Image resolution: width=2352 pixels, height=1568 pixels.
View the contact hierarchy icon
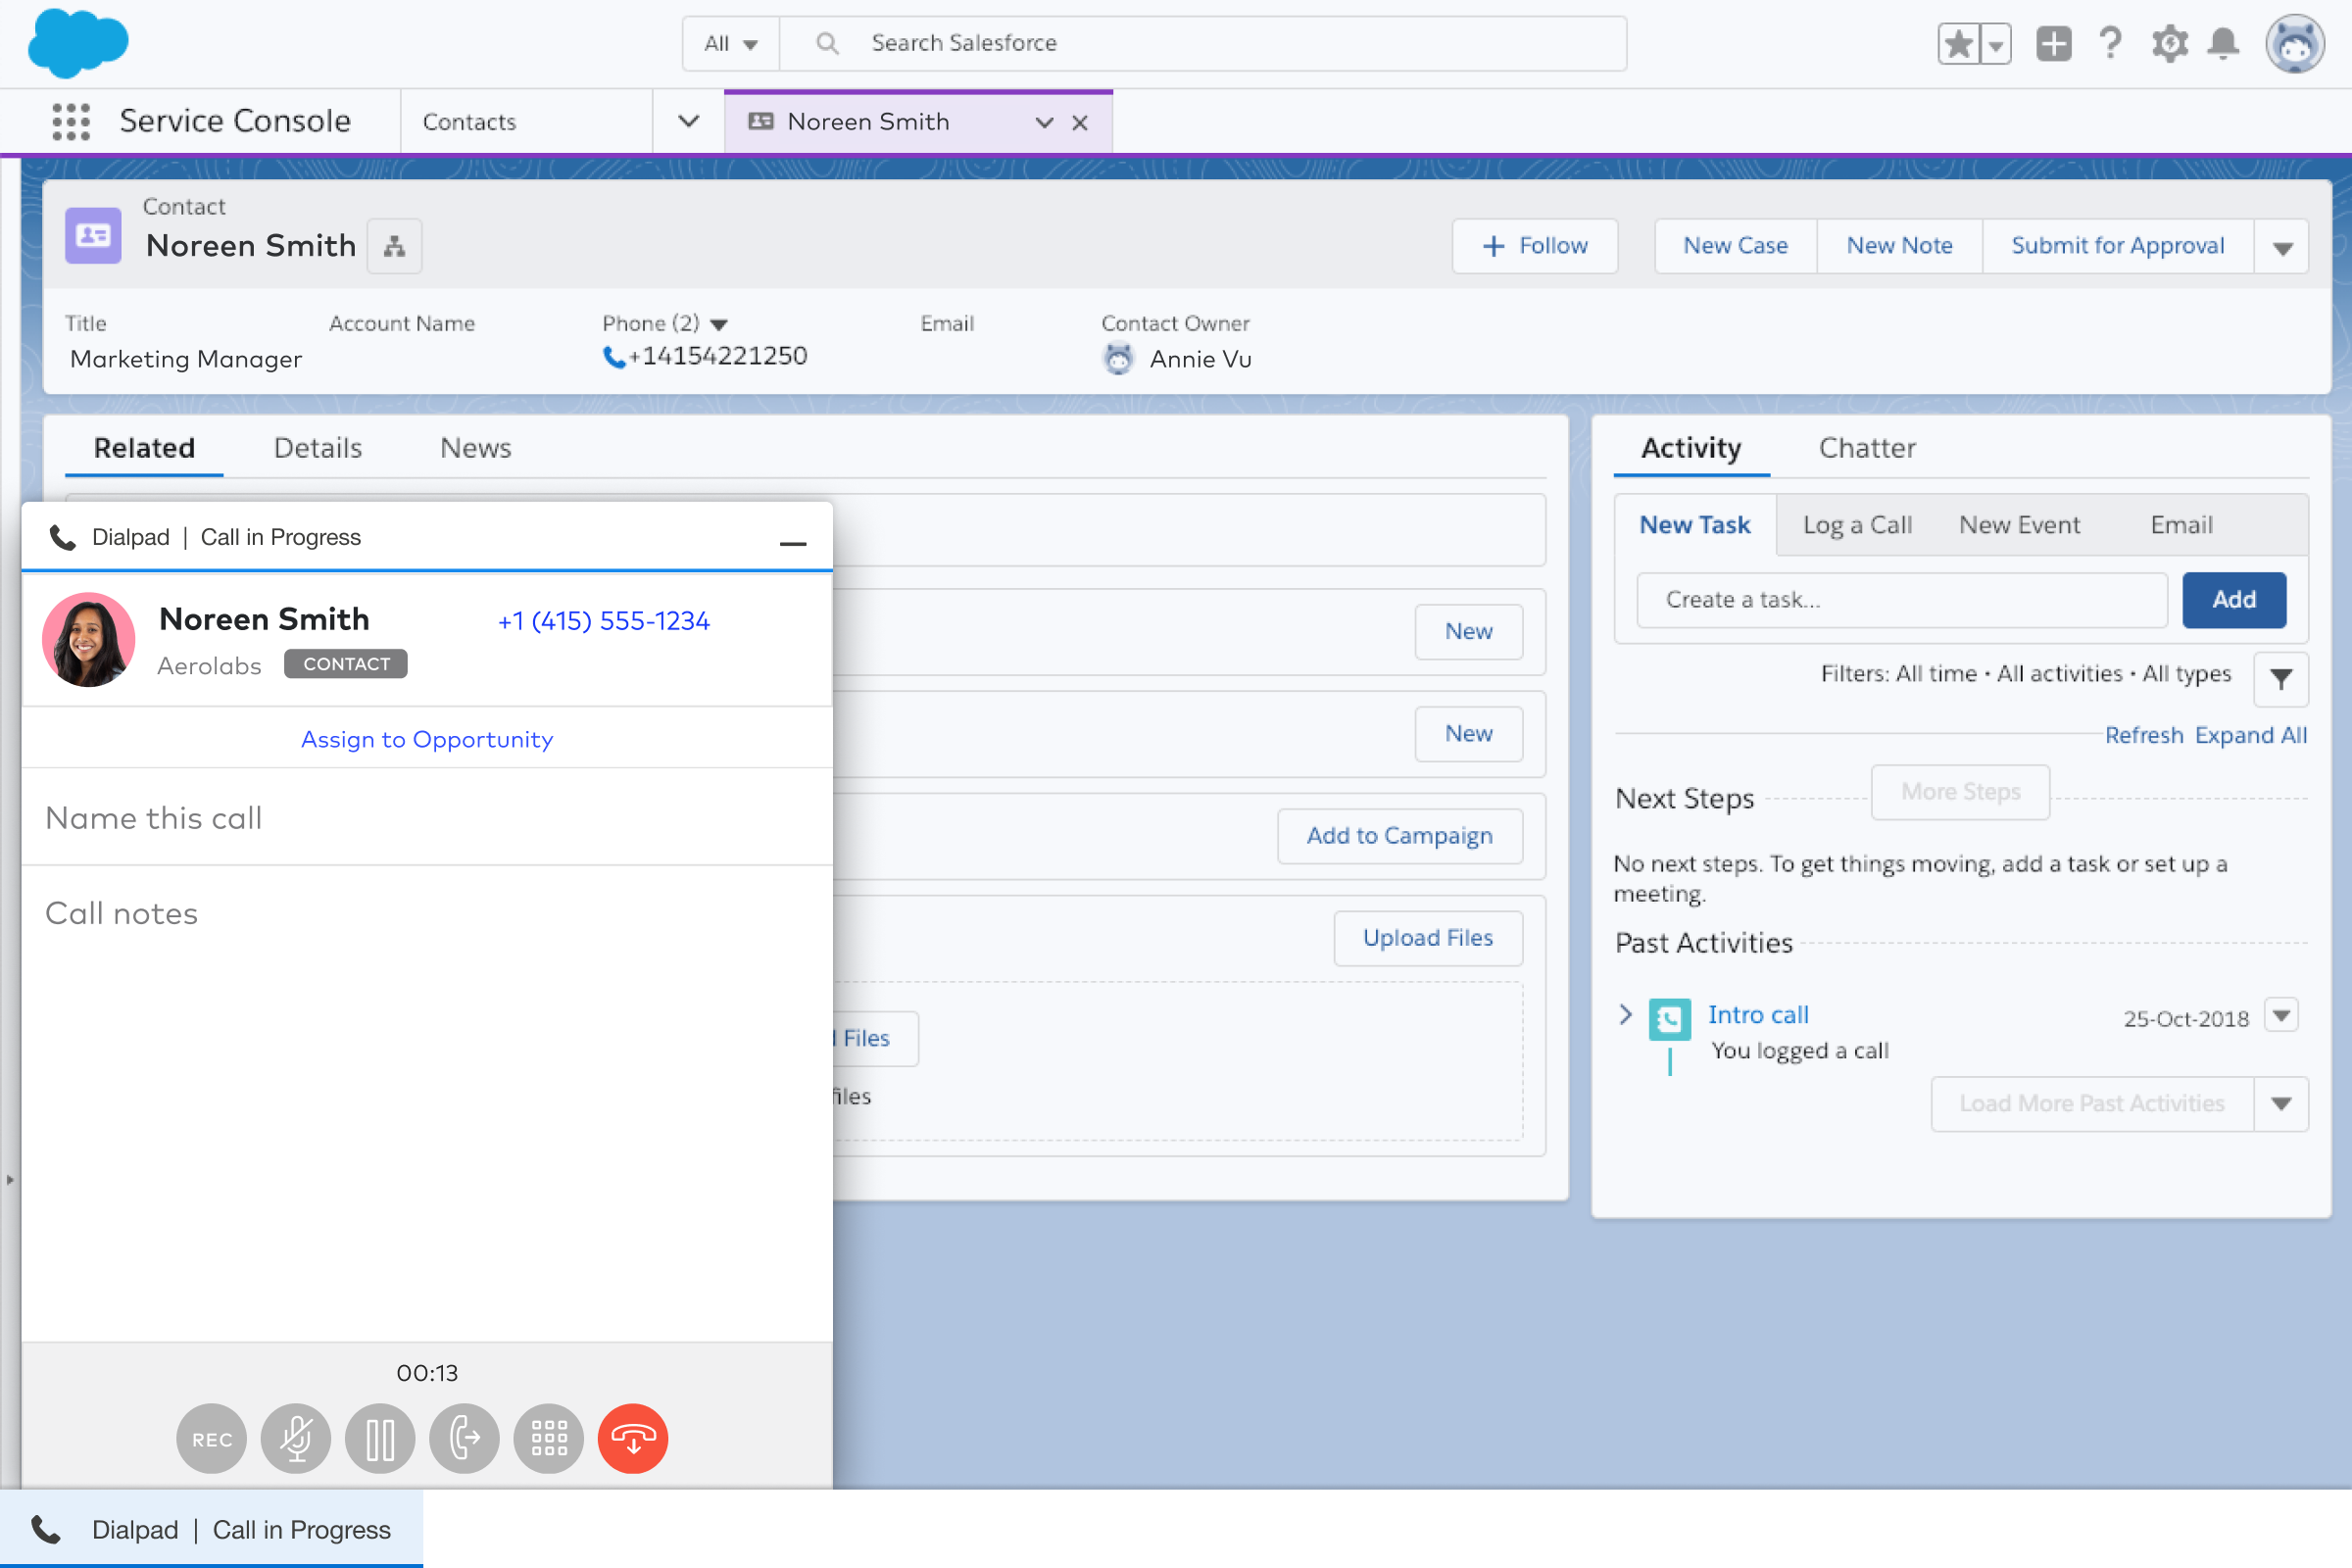(x=395, y=246)
